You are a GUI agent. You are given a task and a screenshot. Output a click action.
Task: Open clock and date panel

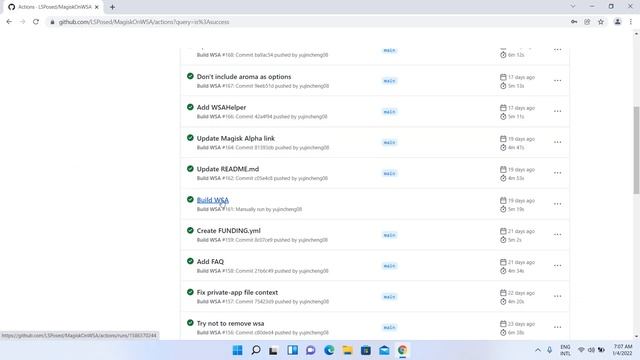coord(623,350)
